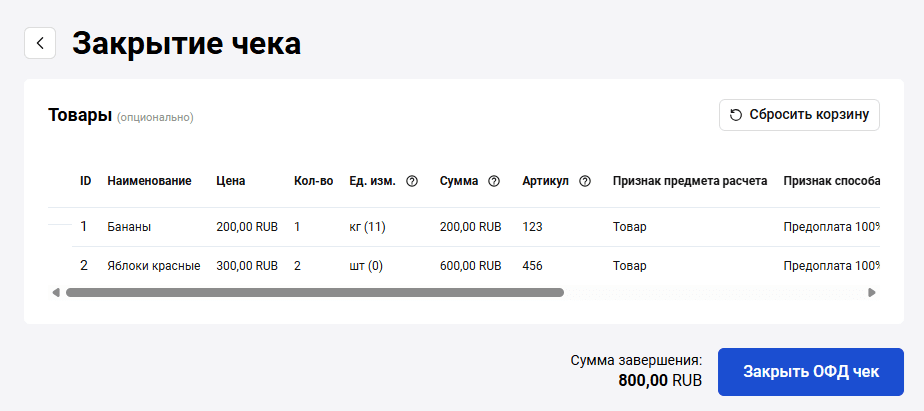This screenshot has width=924, height=411.
Task: Click the Признак предмета расчета column header
Action: click(690, 181)
